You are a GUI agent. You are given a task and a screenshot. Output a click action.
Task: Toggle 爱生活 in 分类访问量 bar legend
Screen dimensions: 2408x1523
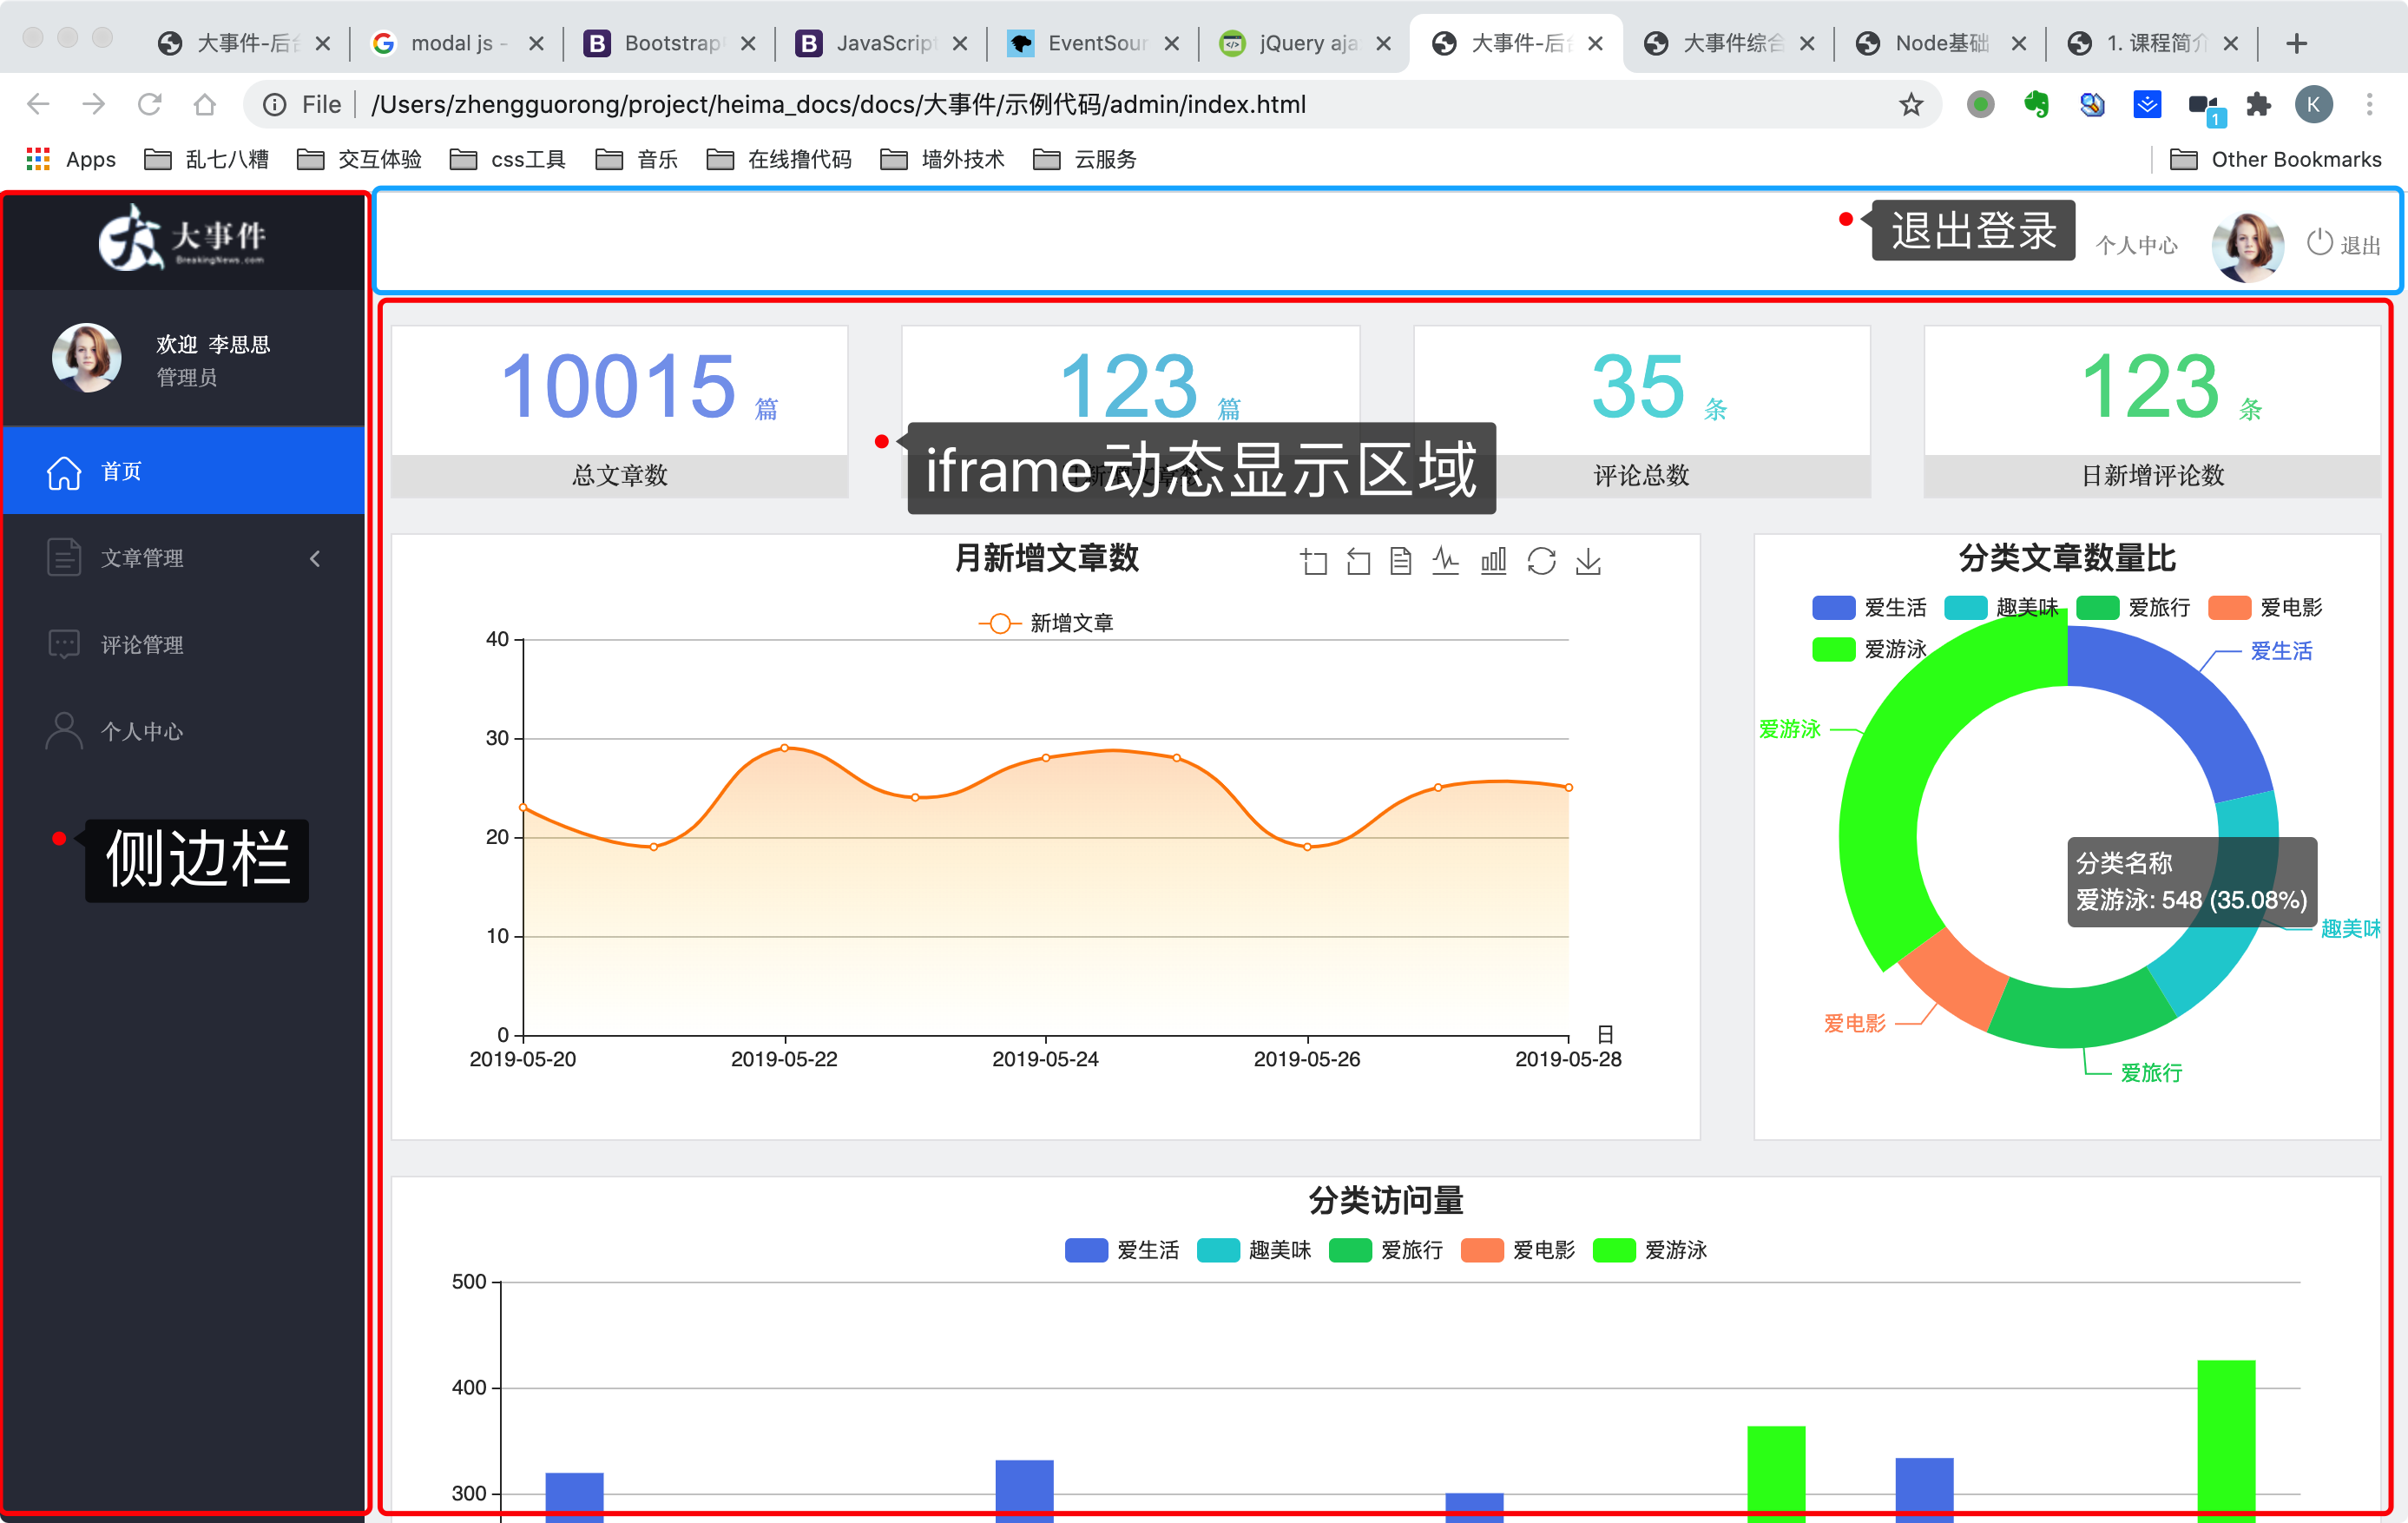point(1122,1250)
